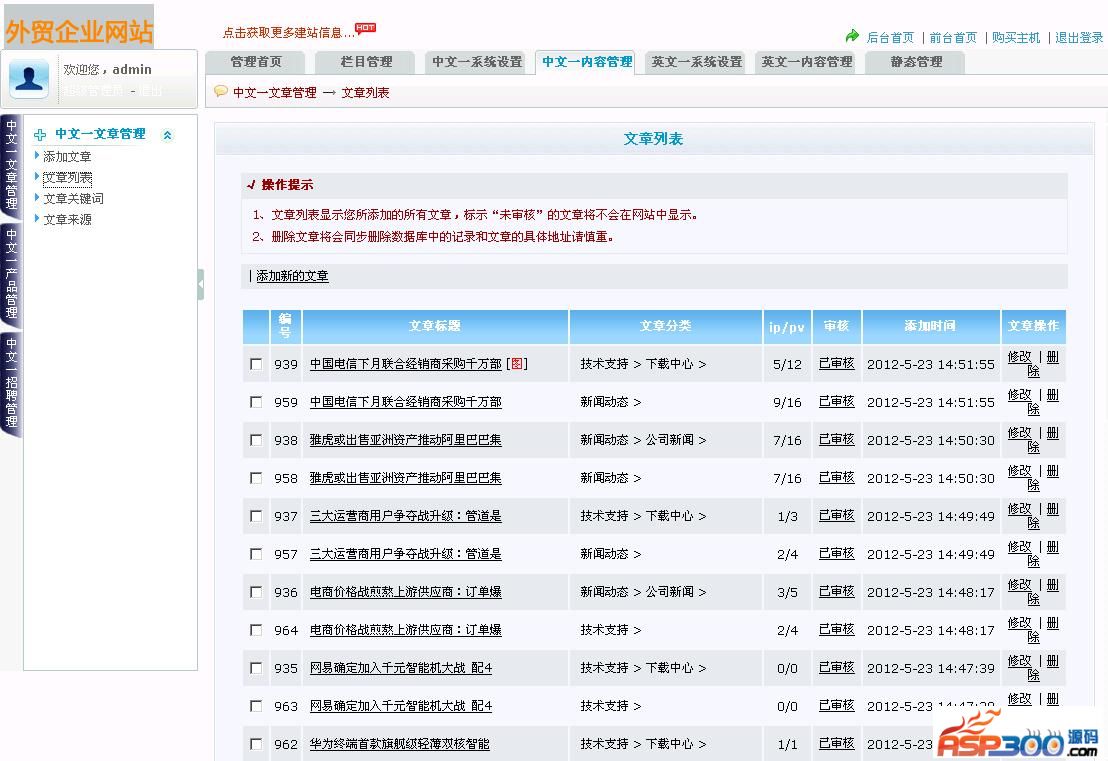Click 修改 for article 959
1108x761 pixels.
pos(1019,395)
